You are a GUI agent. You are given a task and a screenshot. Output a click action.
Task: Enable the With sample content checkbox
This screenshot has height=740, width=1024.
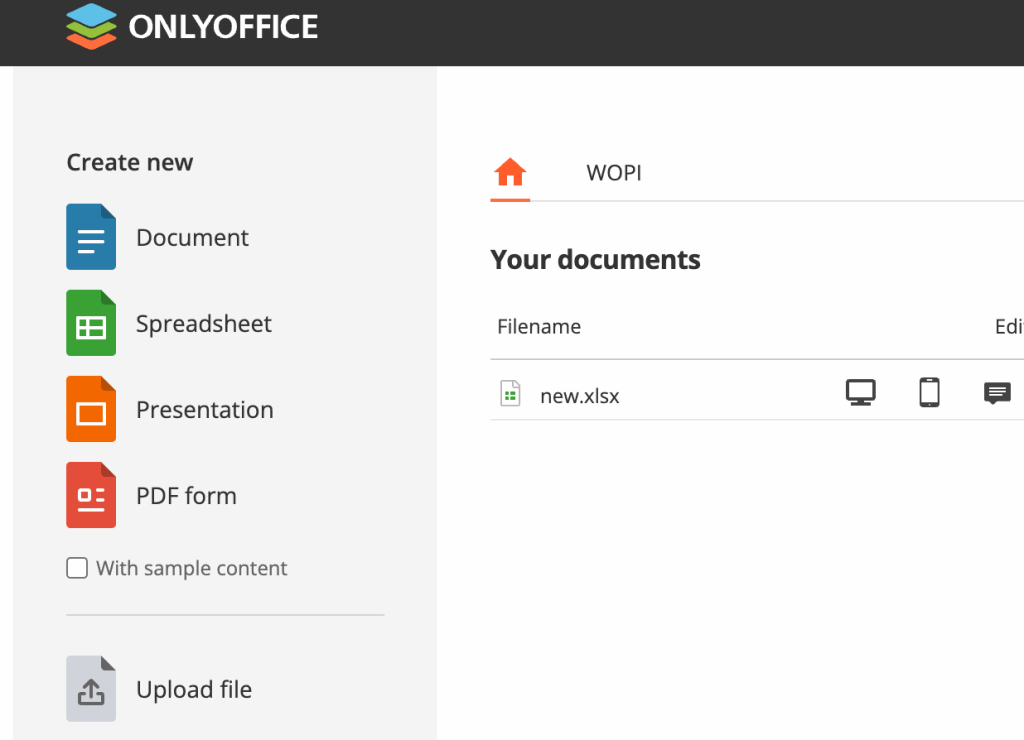[77, 568]
